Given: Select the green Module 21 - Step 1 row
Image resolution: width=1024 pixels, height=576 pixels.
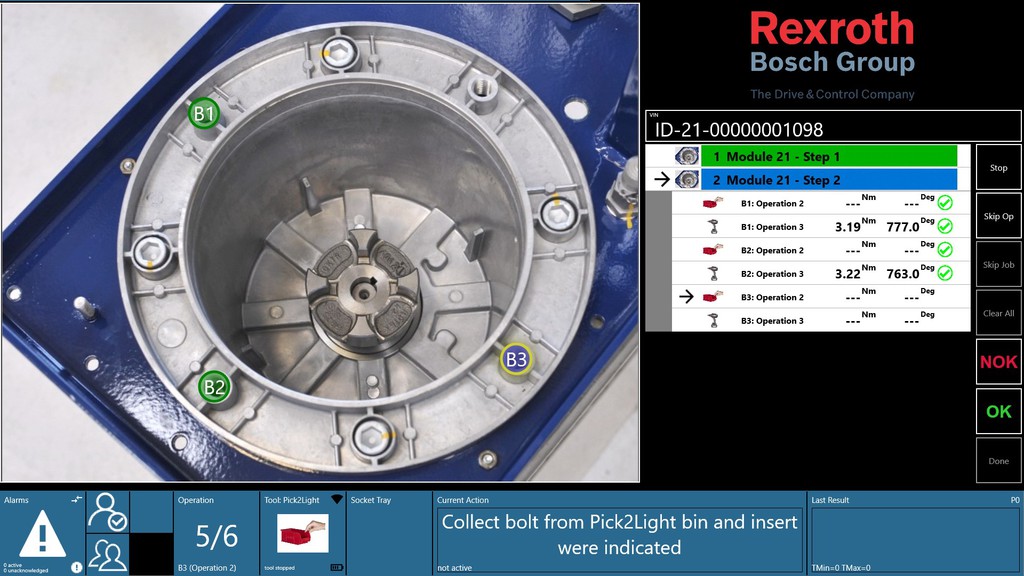Looking at the screenshot, I should click(x=829, y=156).
